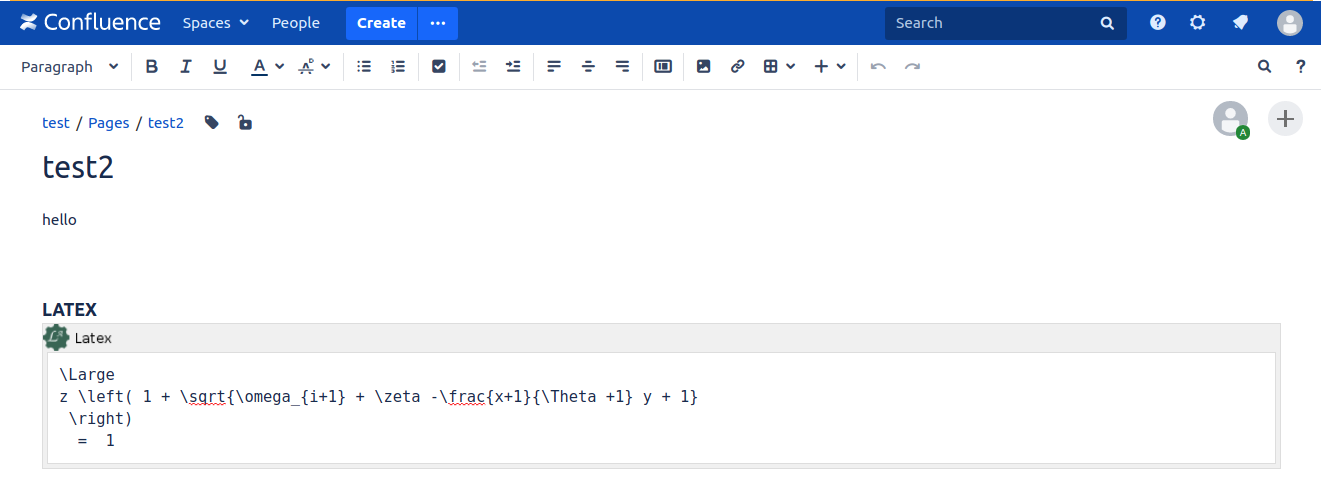Open page restrictions via the unlocked padlock
The height and width of the screenshot is (497, 1321).
[244, 123]
